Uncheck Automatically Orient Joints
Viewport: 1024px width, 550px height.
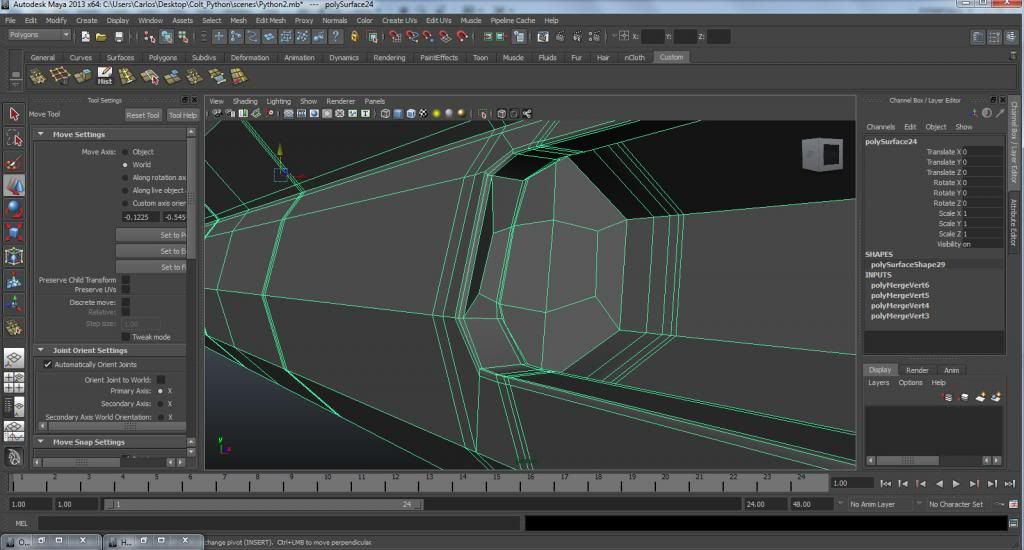pos(47,365)
